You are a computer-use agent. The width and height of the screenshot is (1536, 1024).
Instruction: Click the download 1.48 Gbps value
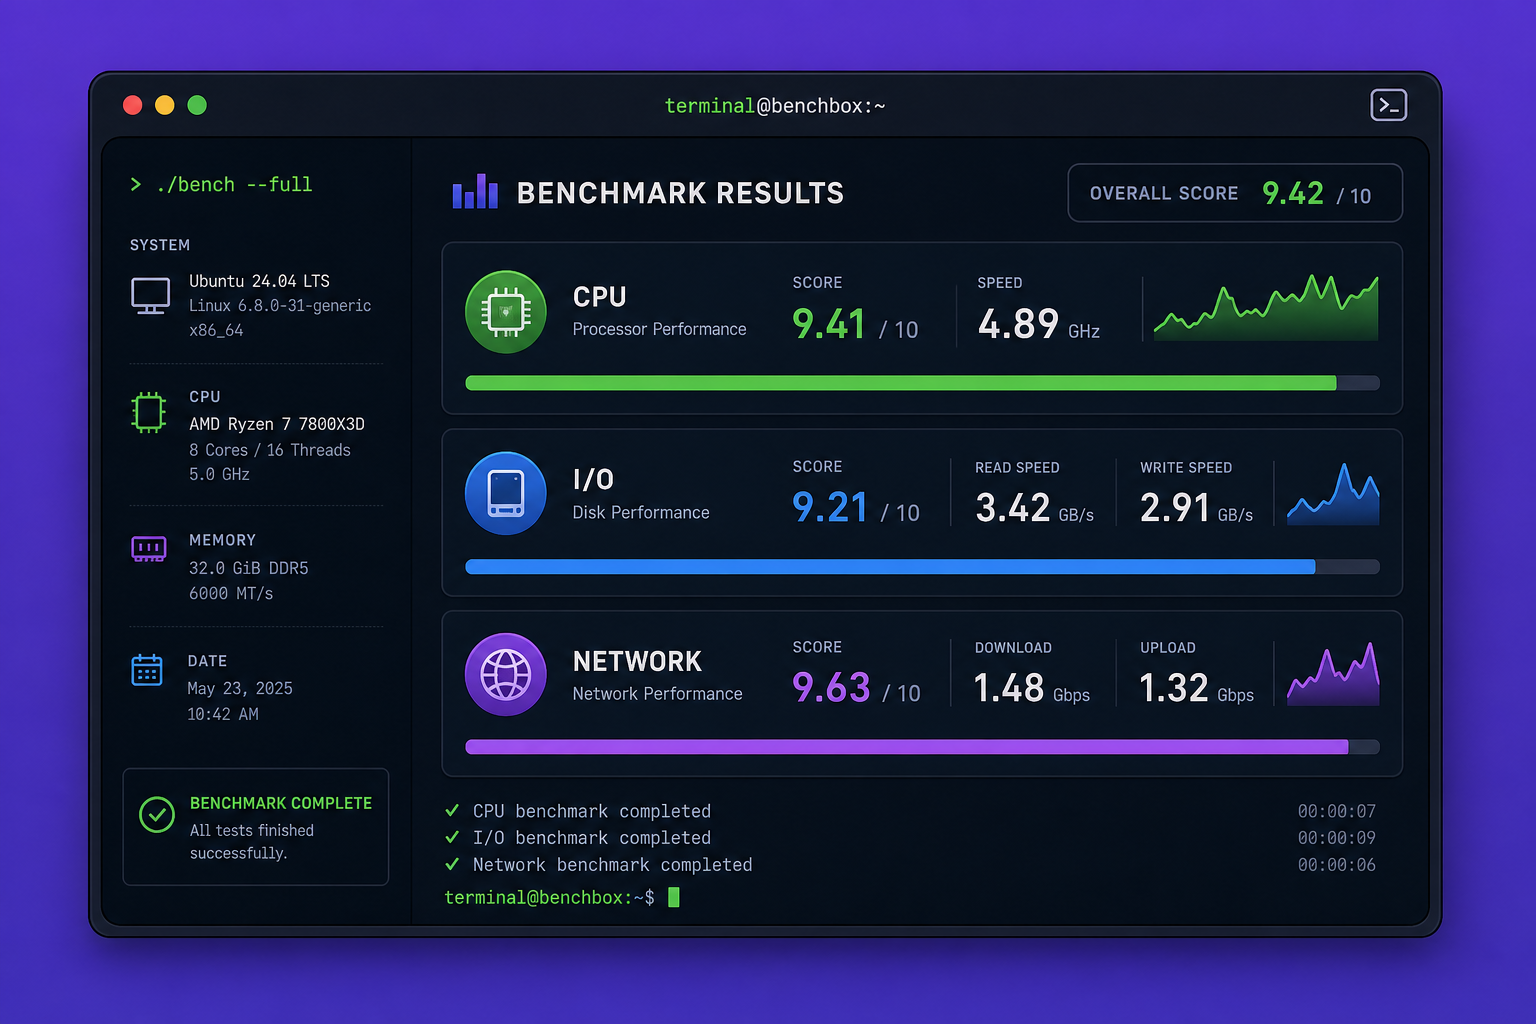[1032, 688]
